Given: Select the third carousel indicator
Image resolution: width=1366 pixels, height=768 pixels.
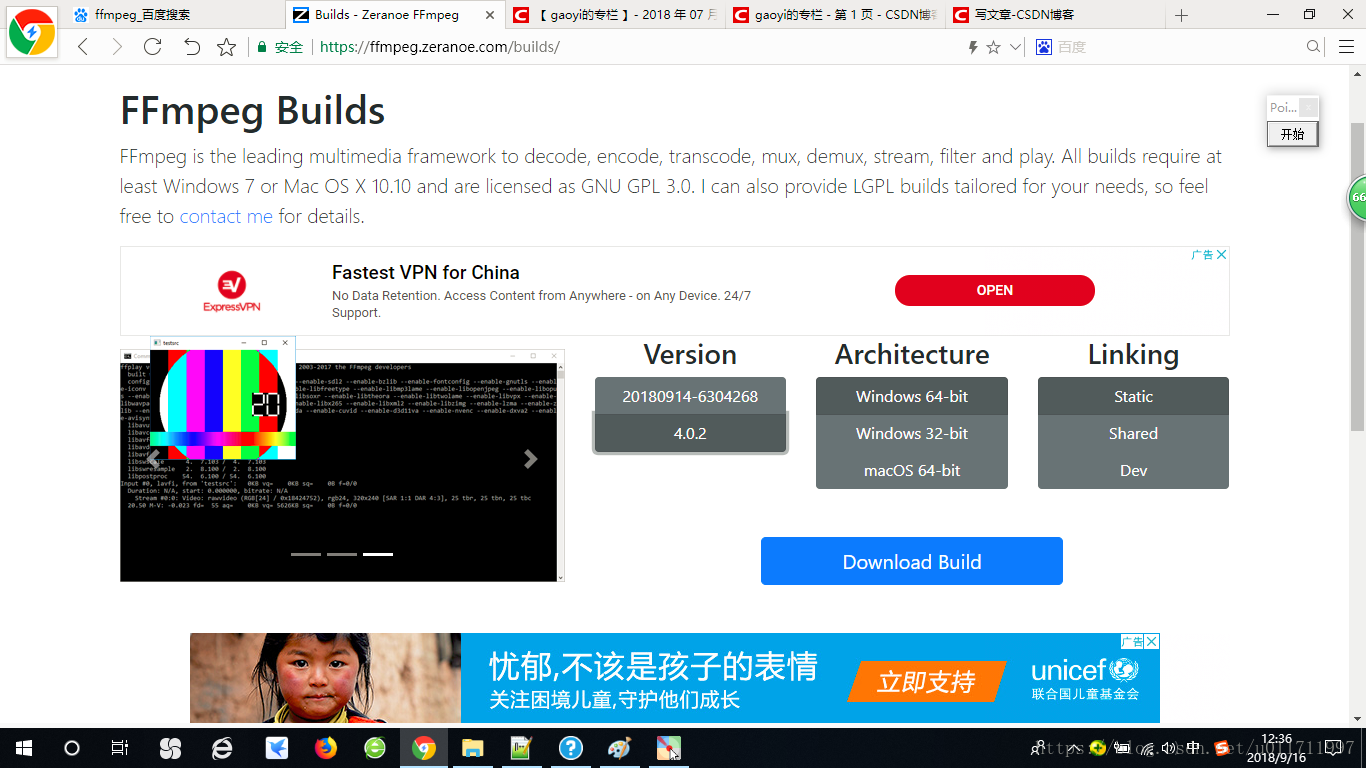Looking at the screenshot, I should [x=378, y=553].
